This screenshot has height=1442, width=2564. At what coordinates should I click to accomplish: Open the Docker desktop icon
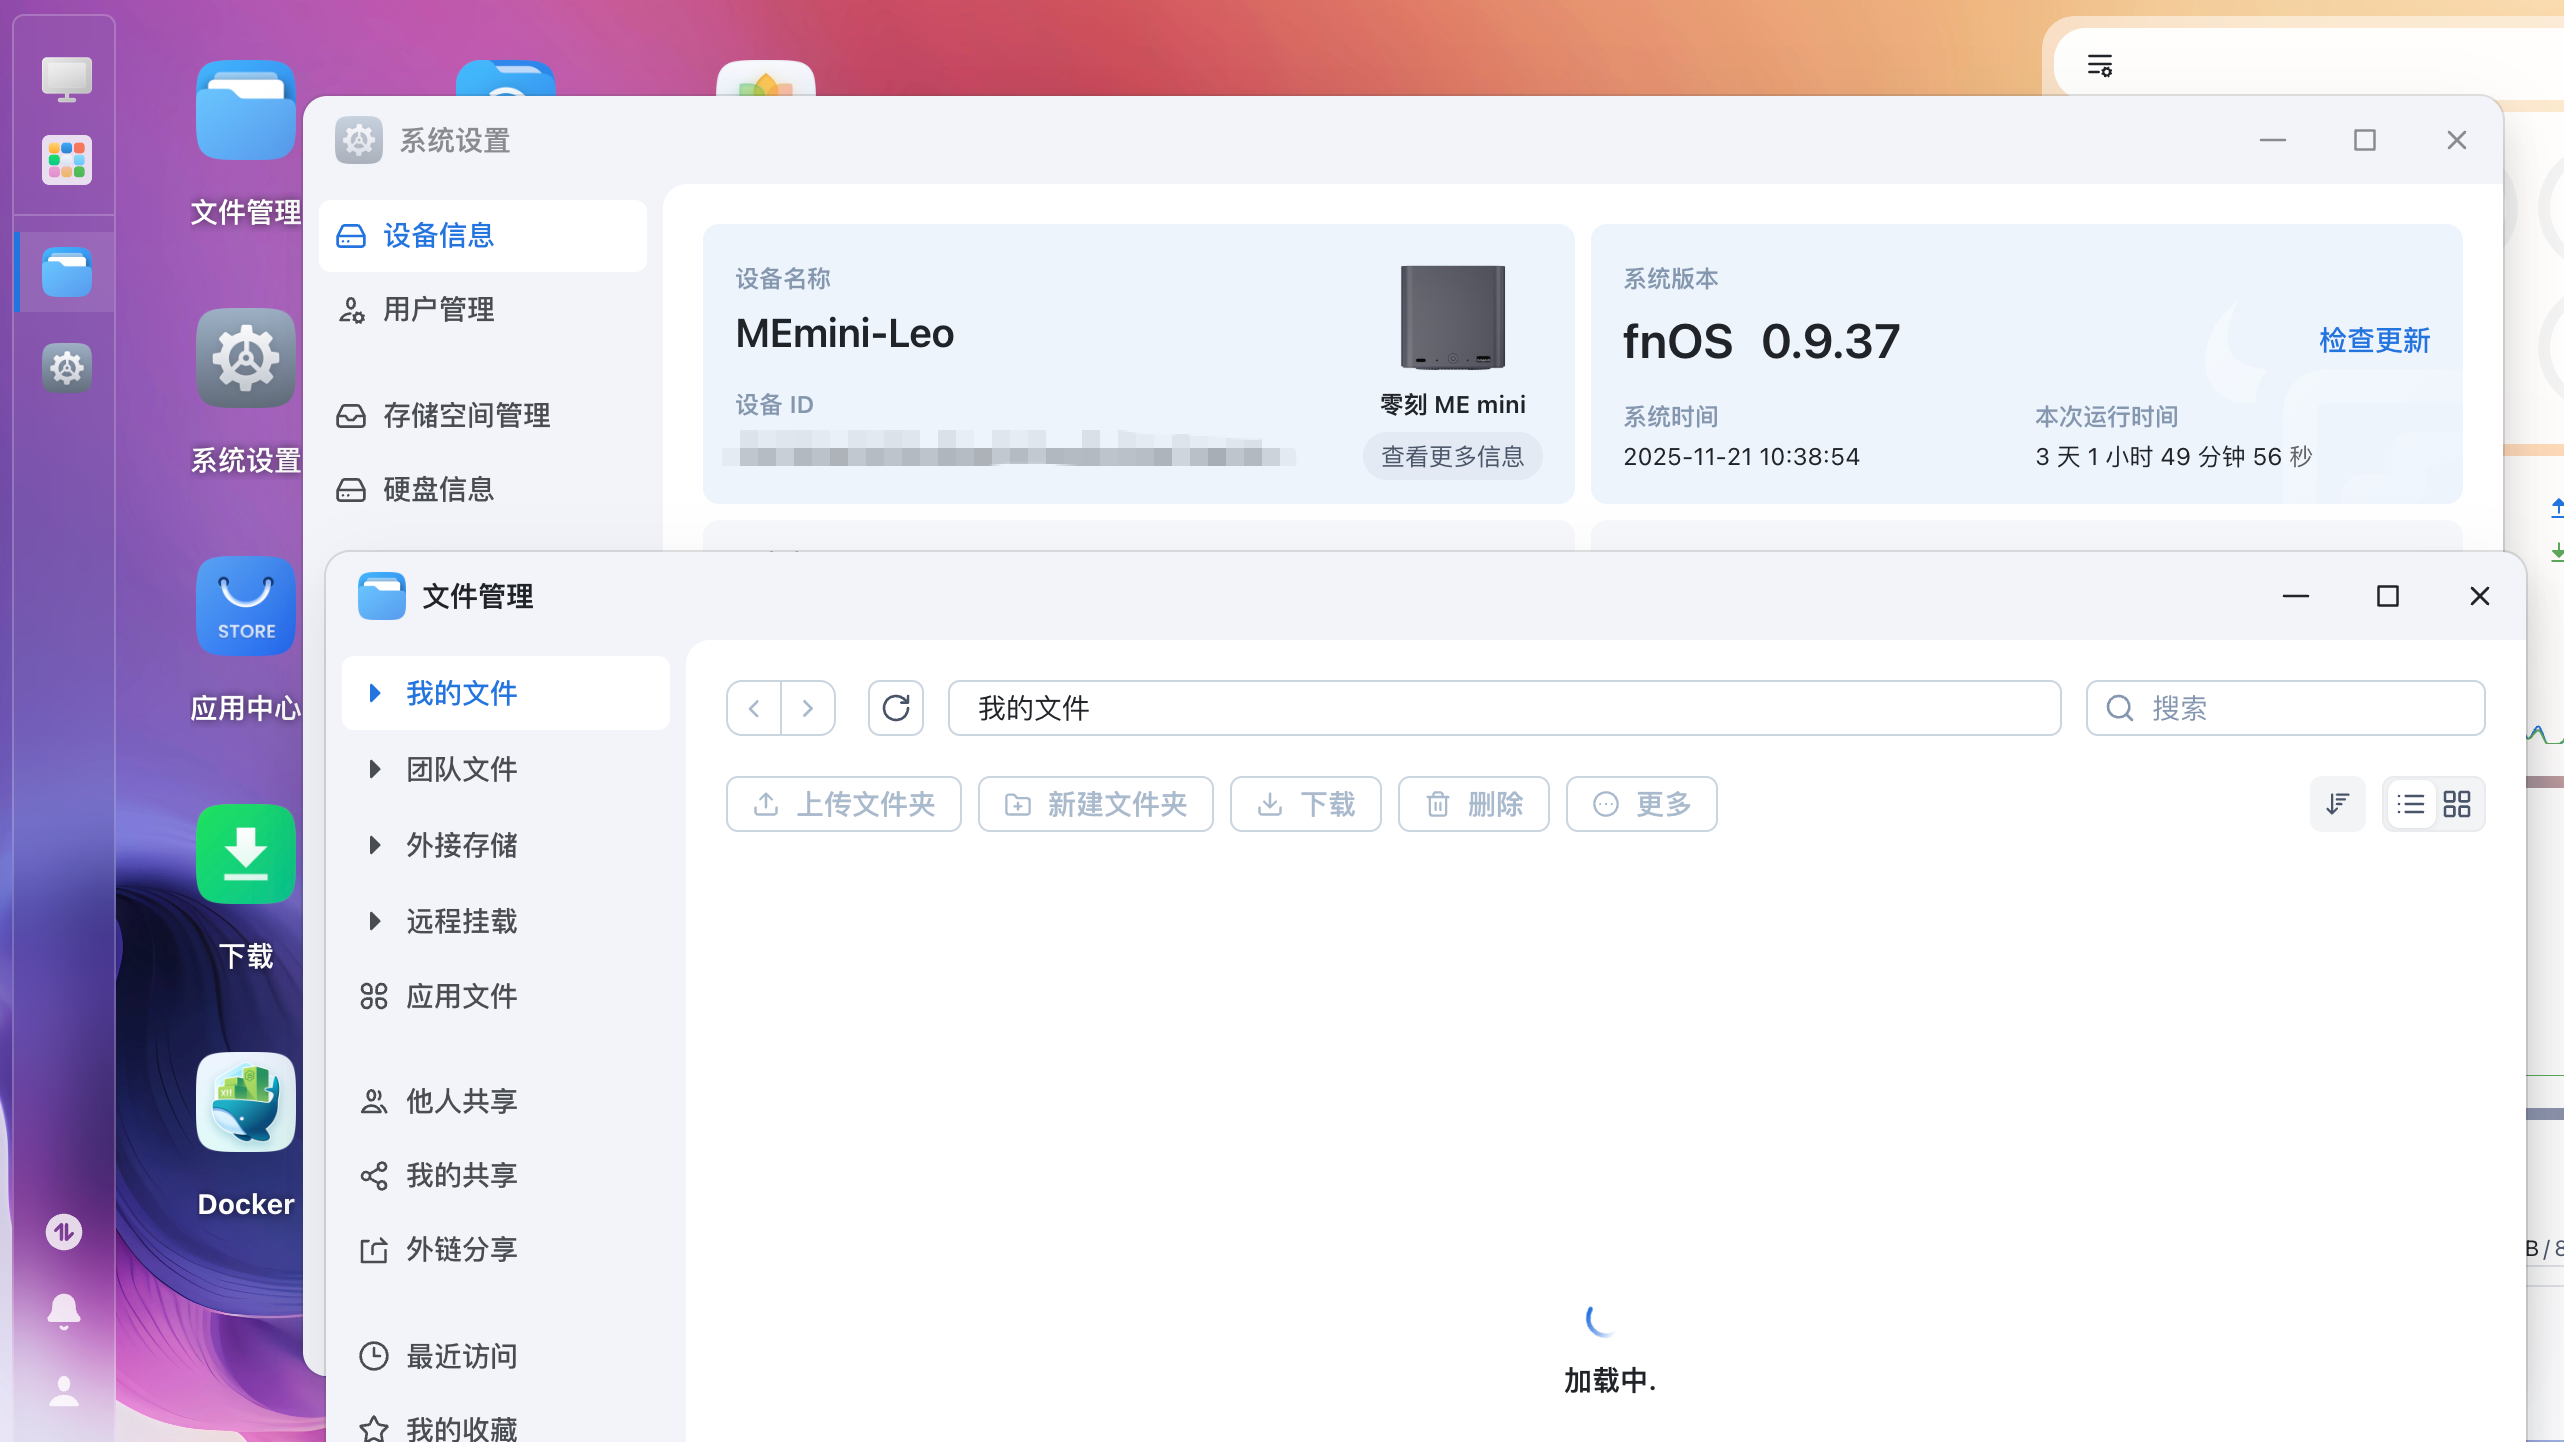coord(246,1104)
